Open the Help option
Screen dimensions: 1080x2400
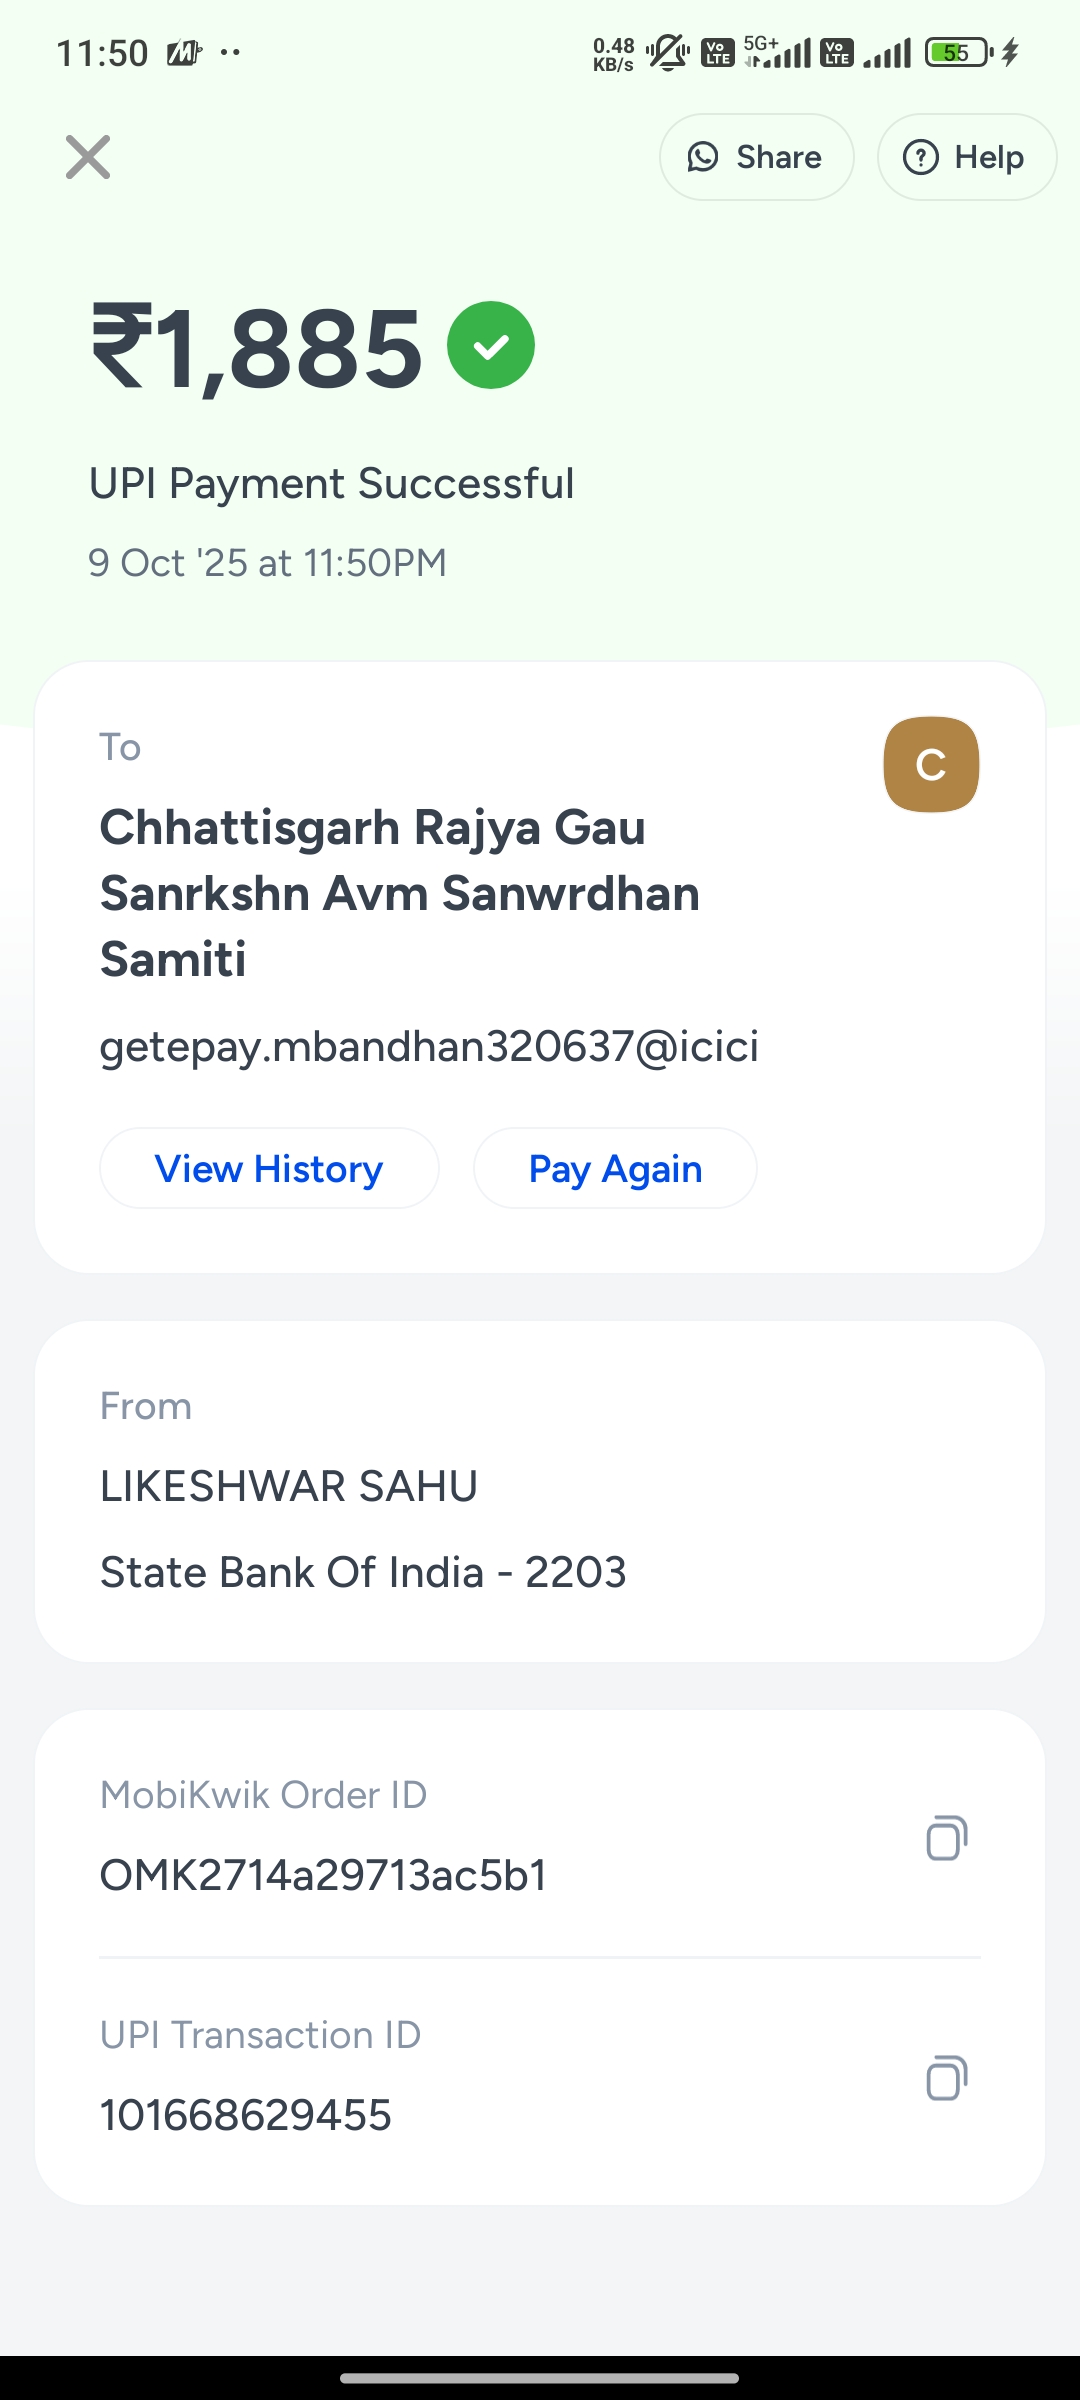click(966, 157)
